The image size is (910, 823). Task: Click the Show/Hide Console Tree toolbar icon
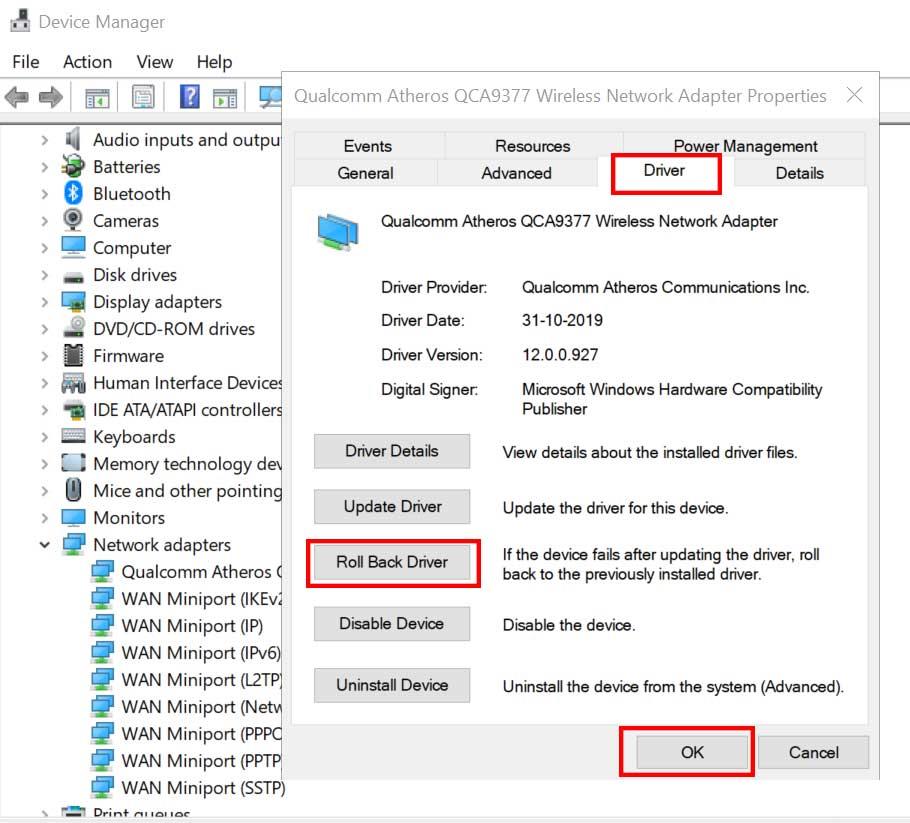coord(97,97)
